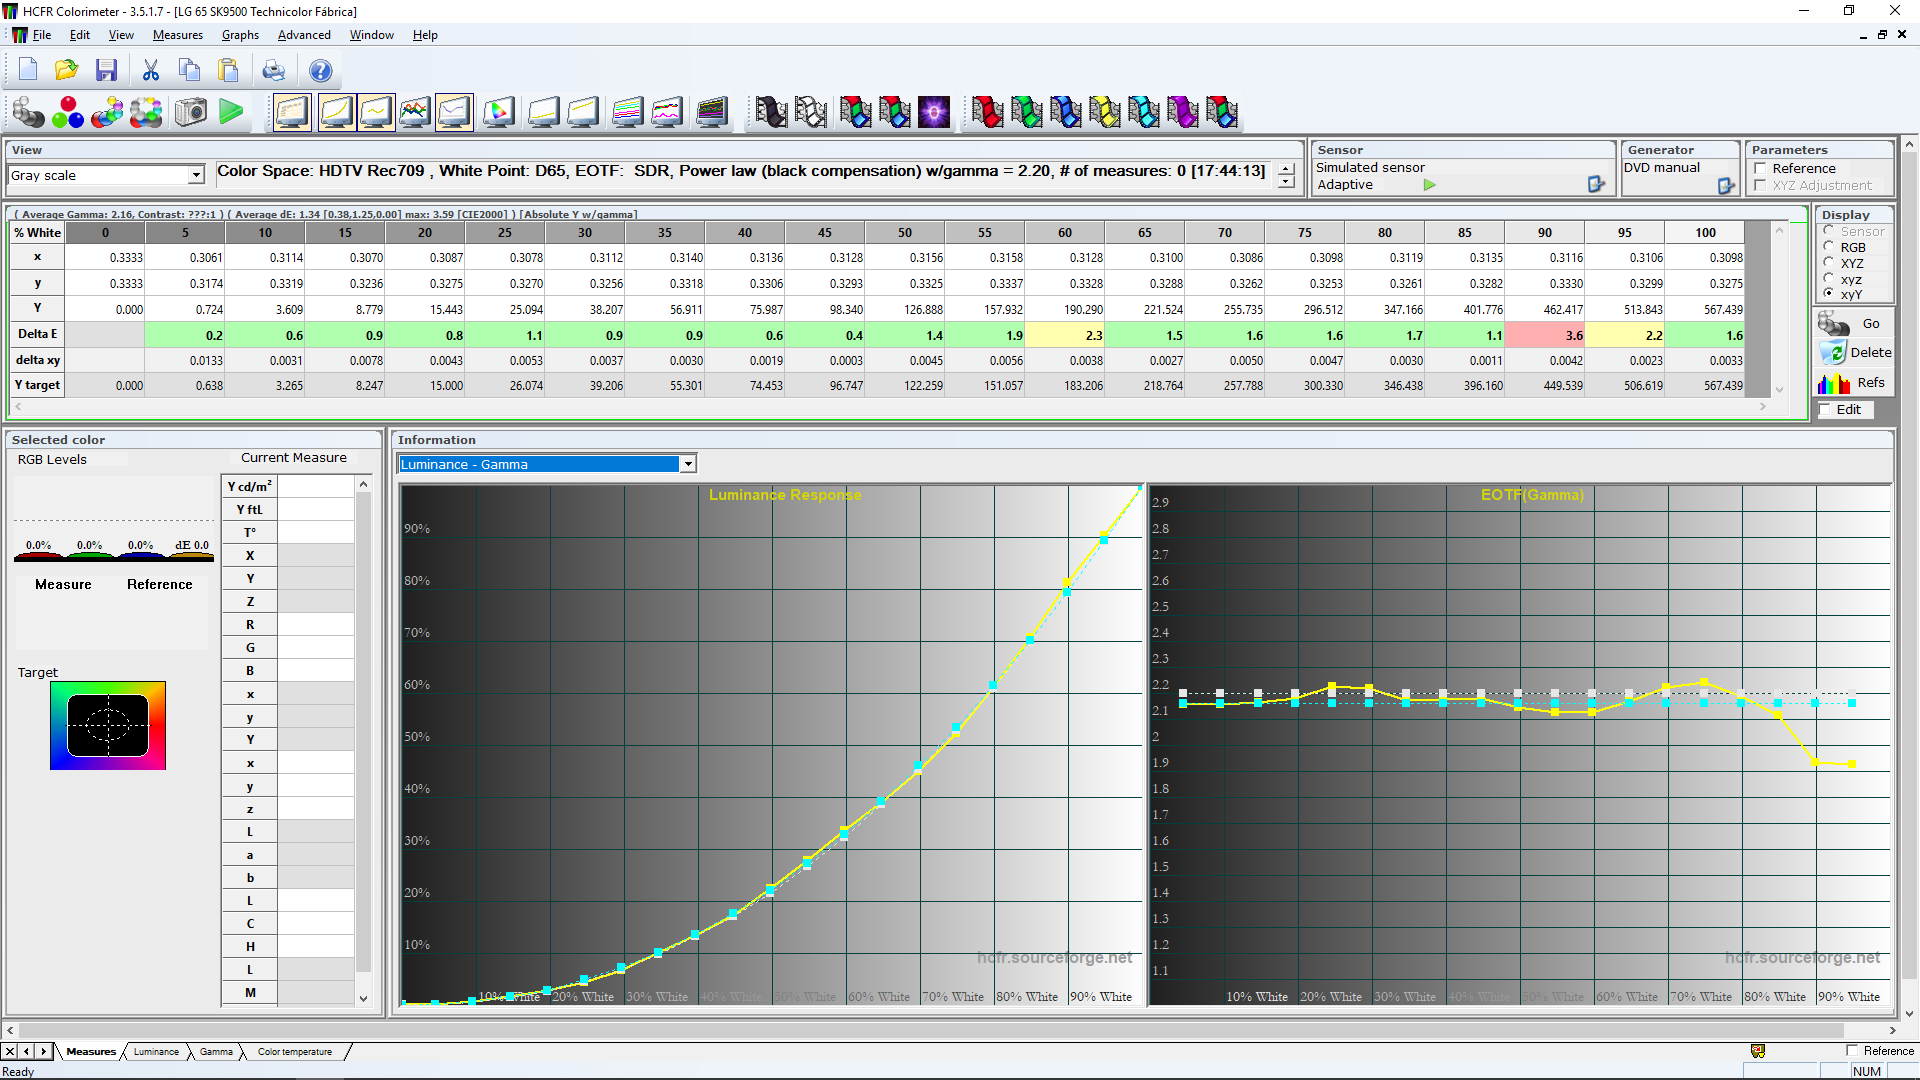The image size is (1920, 1080).
Task: Click the Save file toolbar icon
Action: click(106, 71)
